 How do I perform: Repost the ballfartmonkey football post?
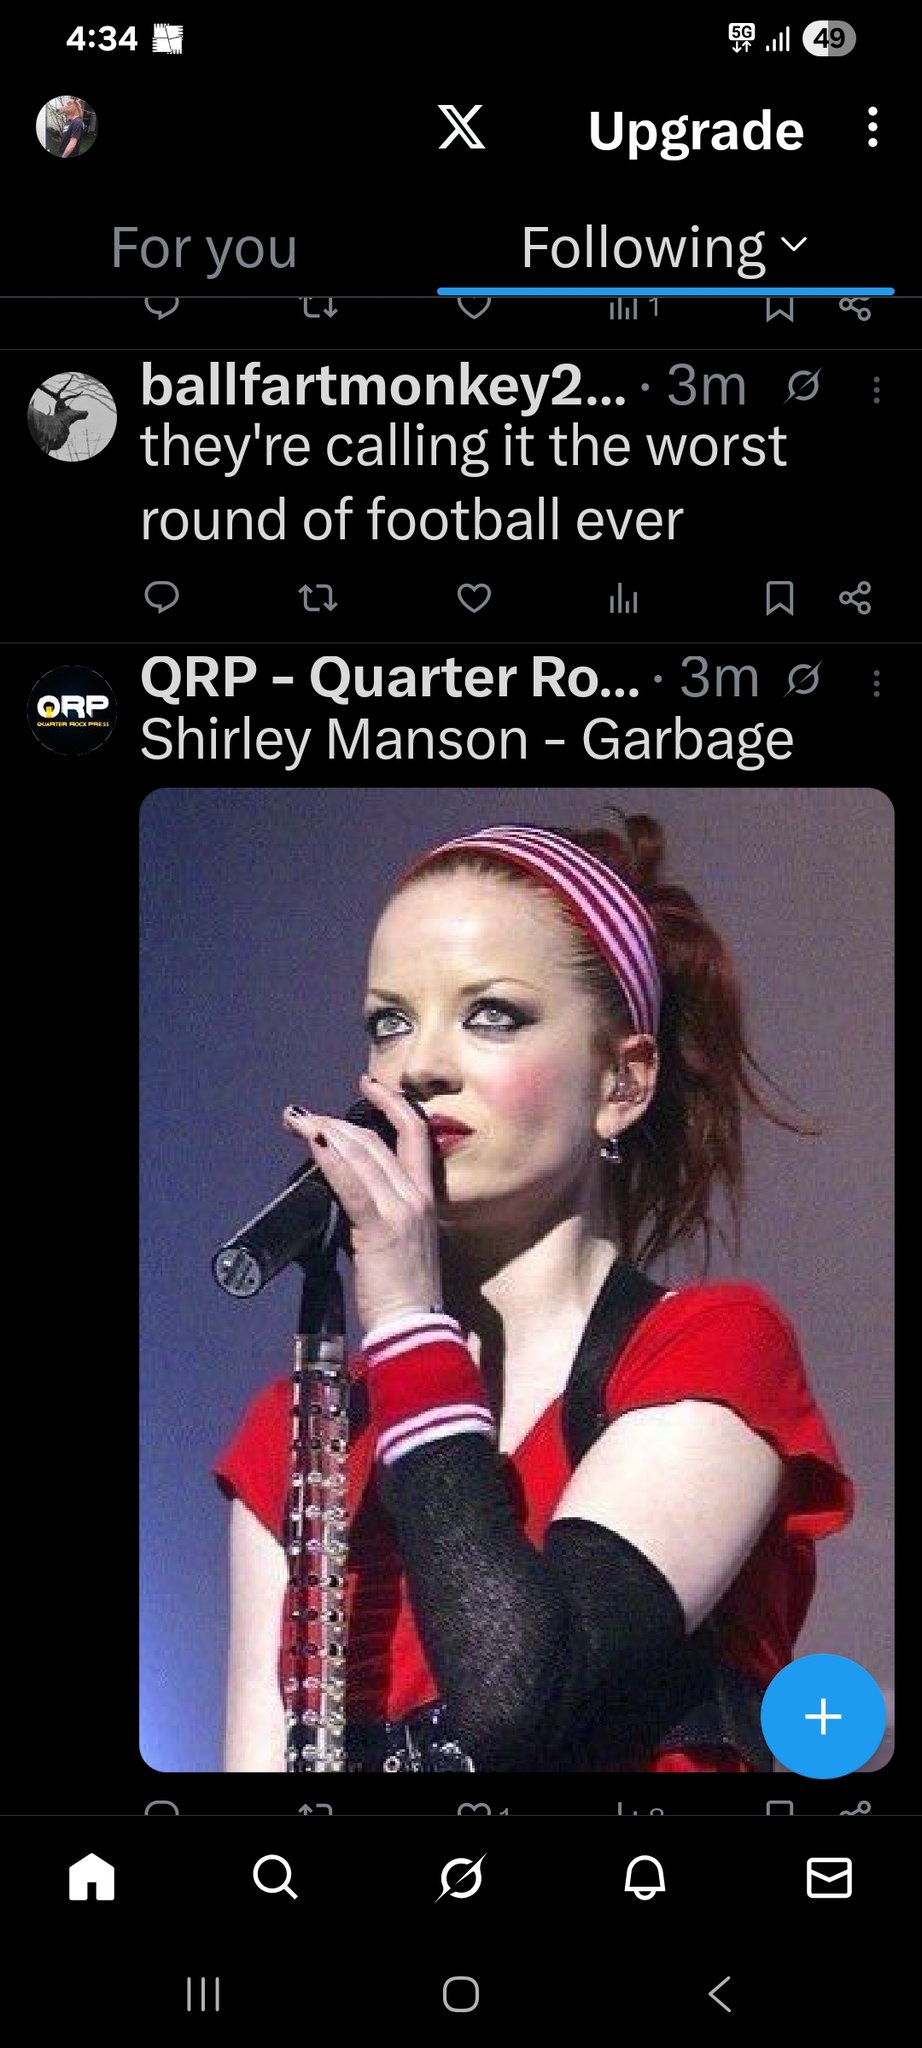pos(318,598)
